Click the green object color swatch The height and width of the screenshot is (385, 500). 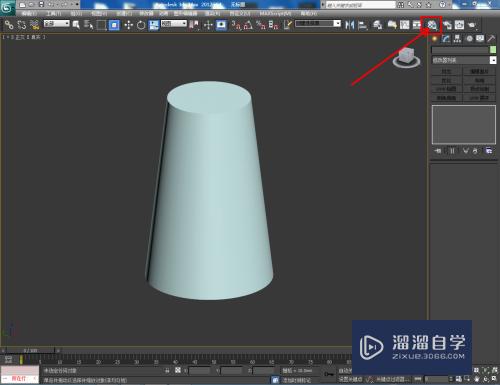(x=493, y=50)
